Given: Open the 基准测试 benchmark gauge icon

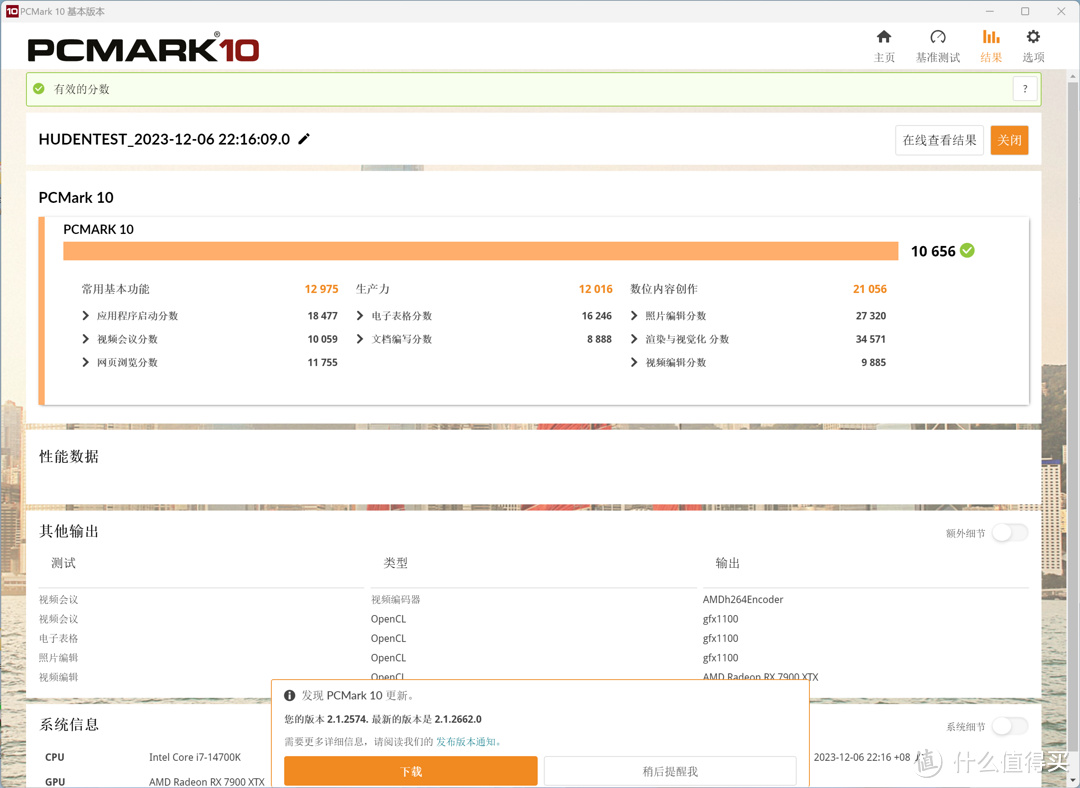Looking at the screenshot, I should [x=937, y=37].
